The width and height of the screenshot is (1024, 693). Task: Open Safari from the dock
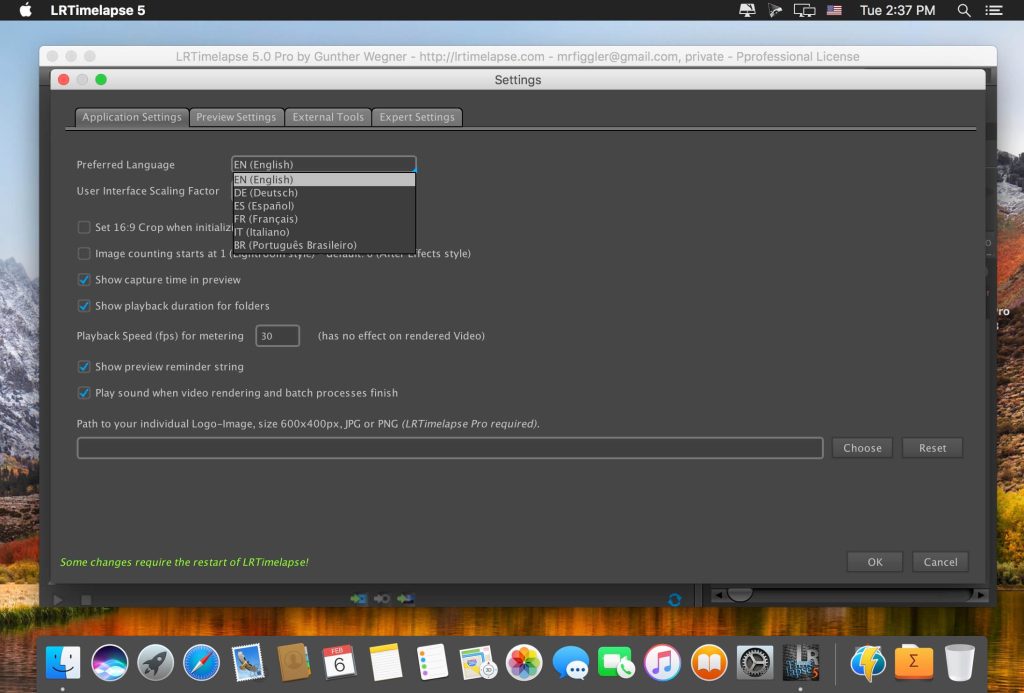click(201, 662)
